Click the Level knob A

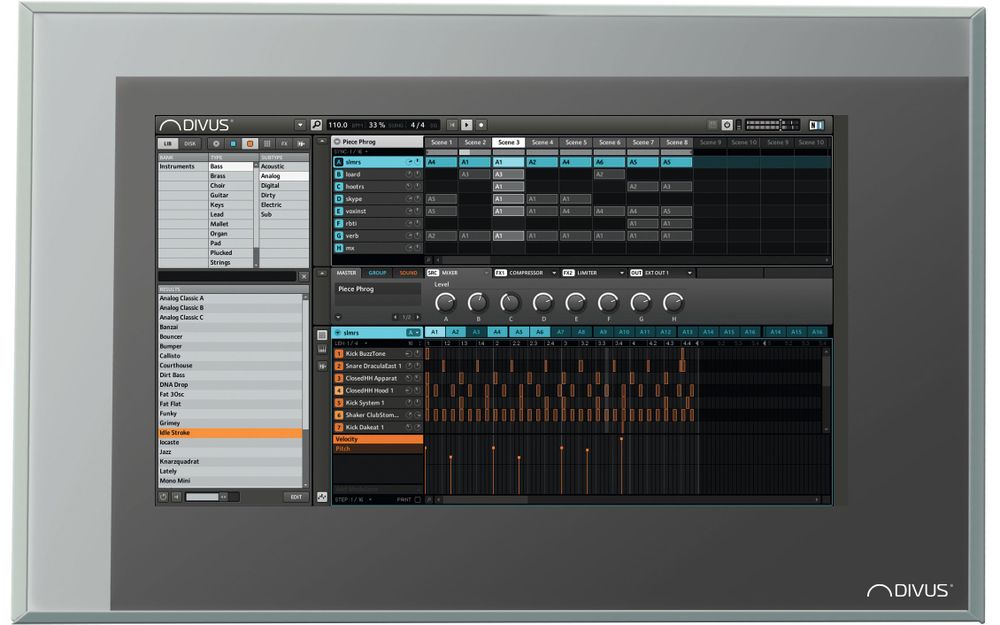tap(445, 302)
